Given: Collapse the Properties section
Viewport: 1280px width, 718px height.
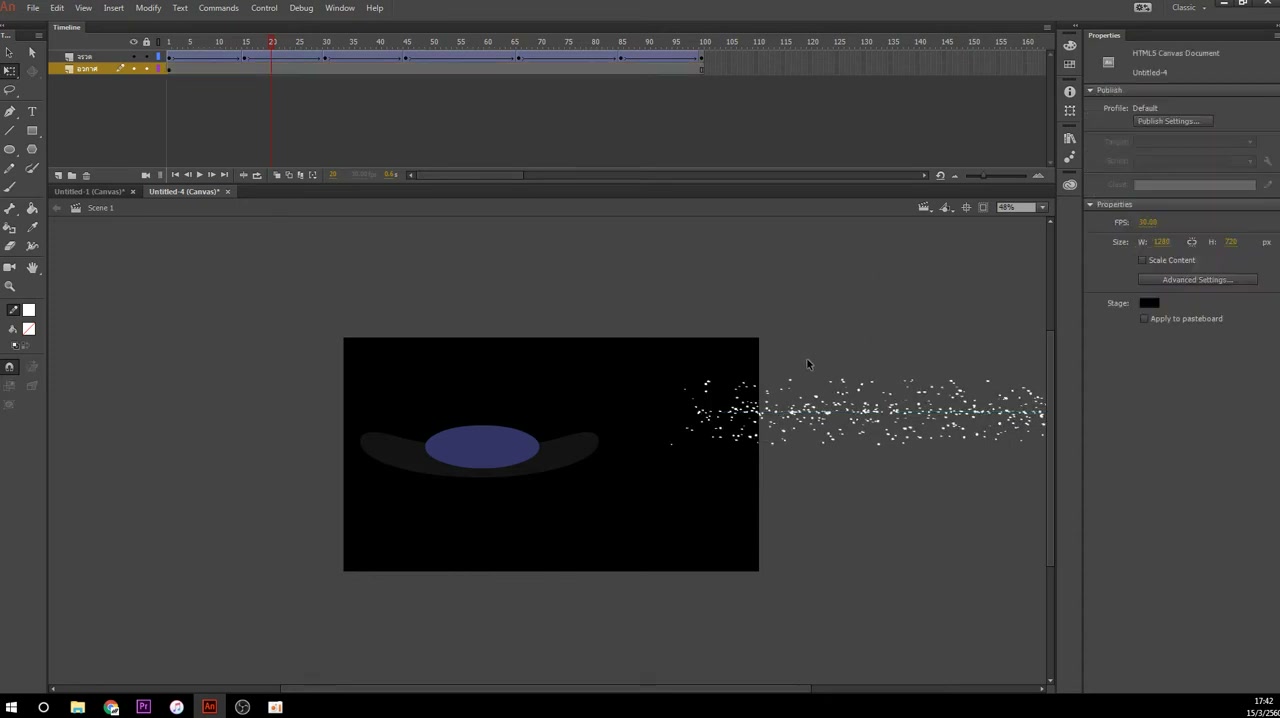Looking at the screenshot, I should [1091, 205].
